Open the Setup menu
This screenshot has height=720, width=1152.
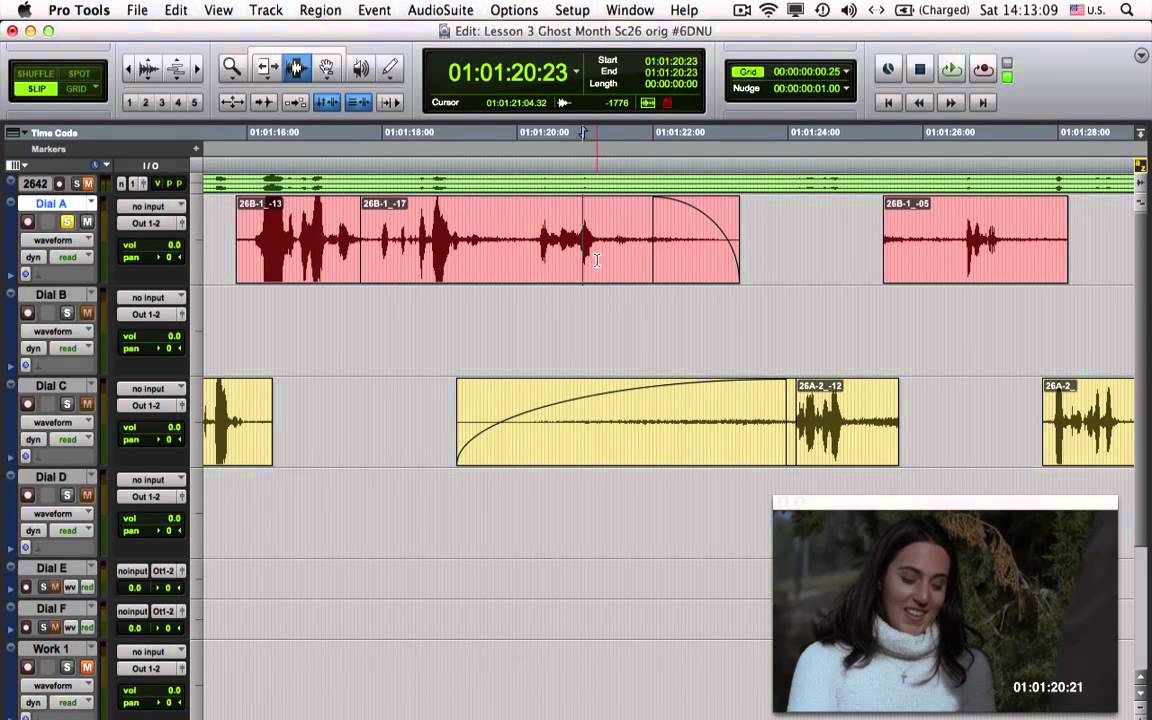click(x=572, y=10)
